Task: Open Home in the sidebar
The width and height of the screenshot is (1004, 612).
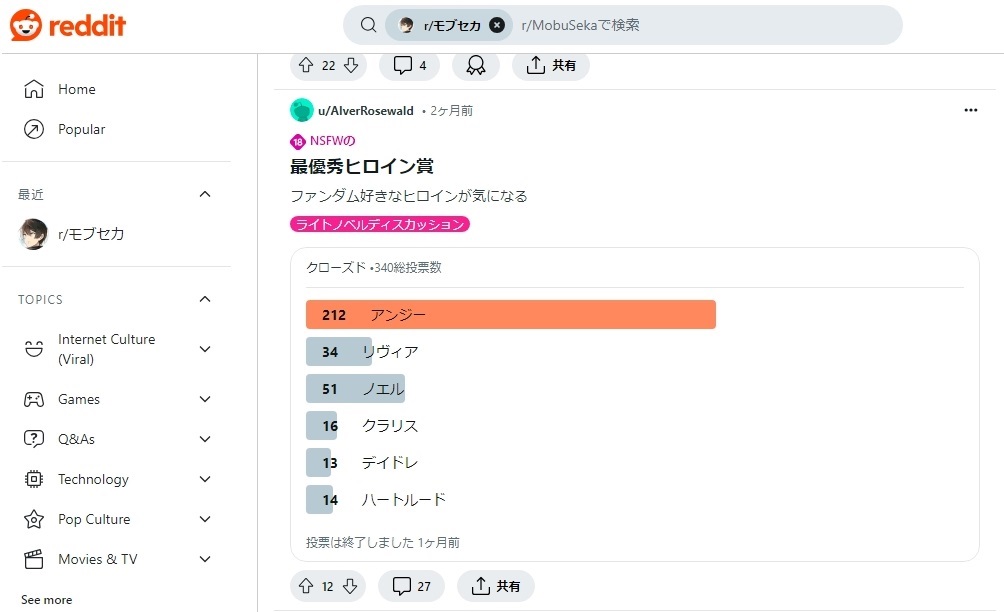Action: [x=76, y=89]
